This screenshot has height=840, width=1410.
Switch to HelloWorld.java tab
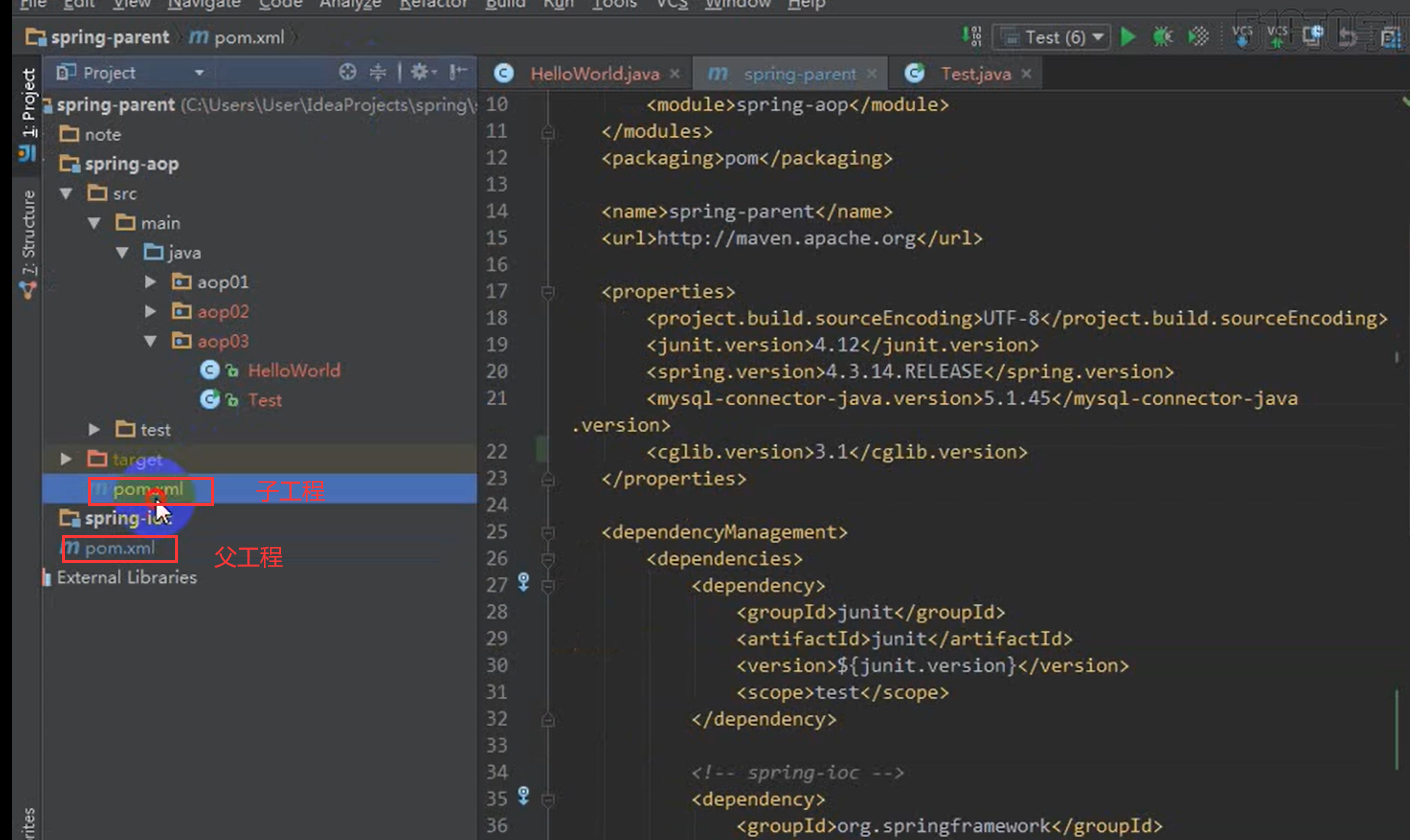(588, 74)
